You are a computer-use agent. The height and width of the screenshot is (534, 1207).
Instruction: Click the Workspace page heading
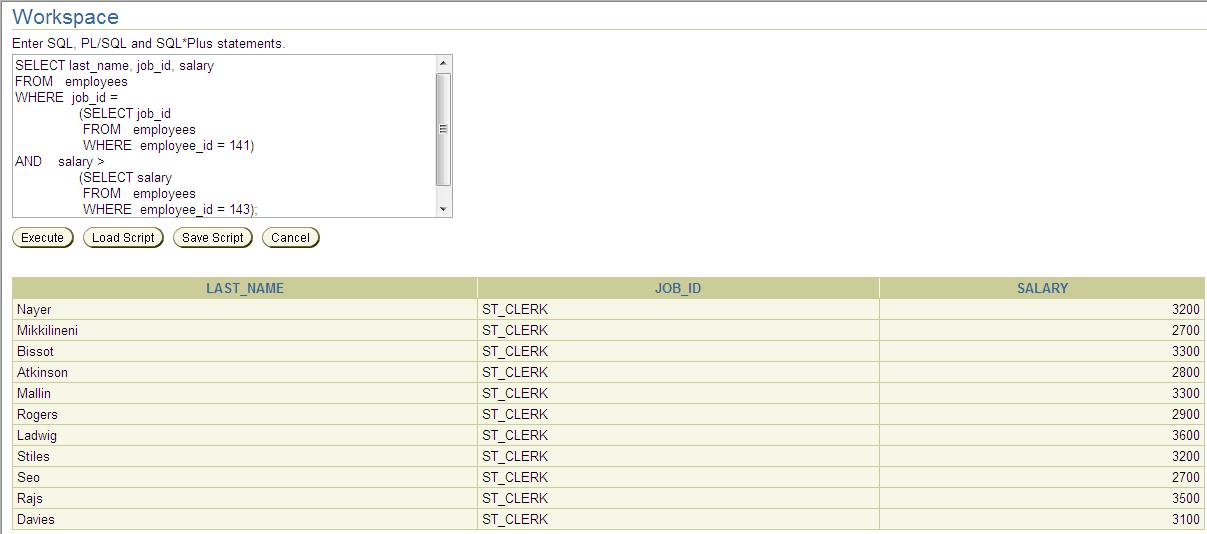click(x=65, y=17)
